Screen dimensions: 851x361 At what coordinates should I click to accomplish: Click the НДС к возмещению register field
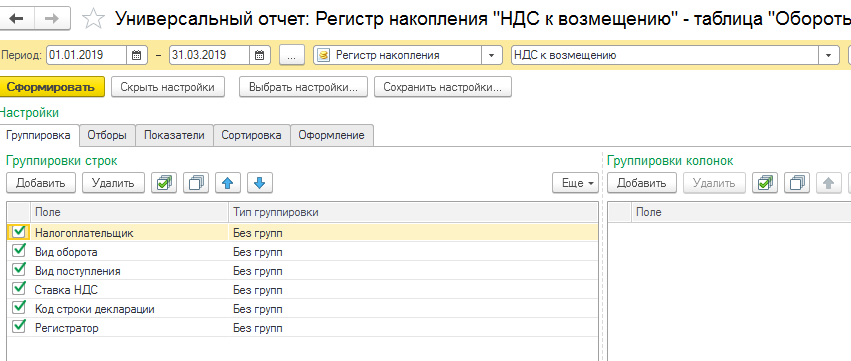pos(665,55)
